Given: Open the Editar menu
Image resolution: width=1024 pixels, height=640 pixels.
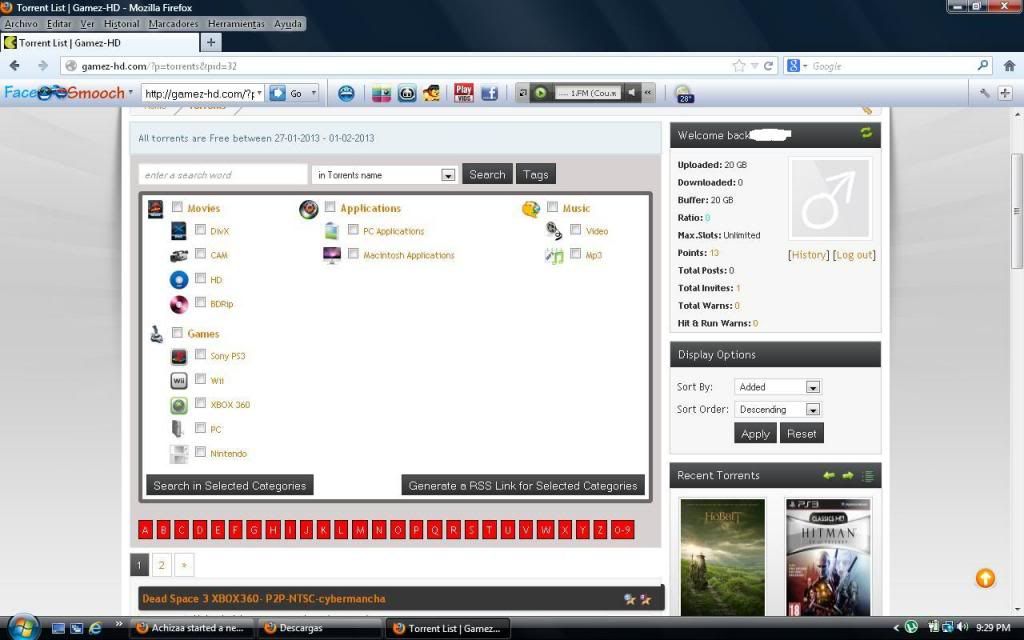Looking at the screenshot, I should tap(59, 24).
